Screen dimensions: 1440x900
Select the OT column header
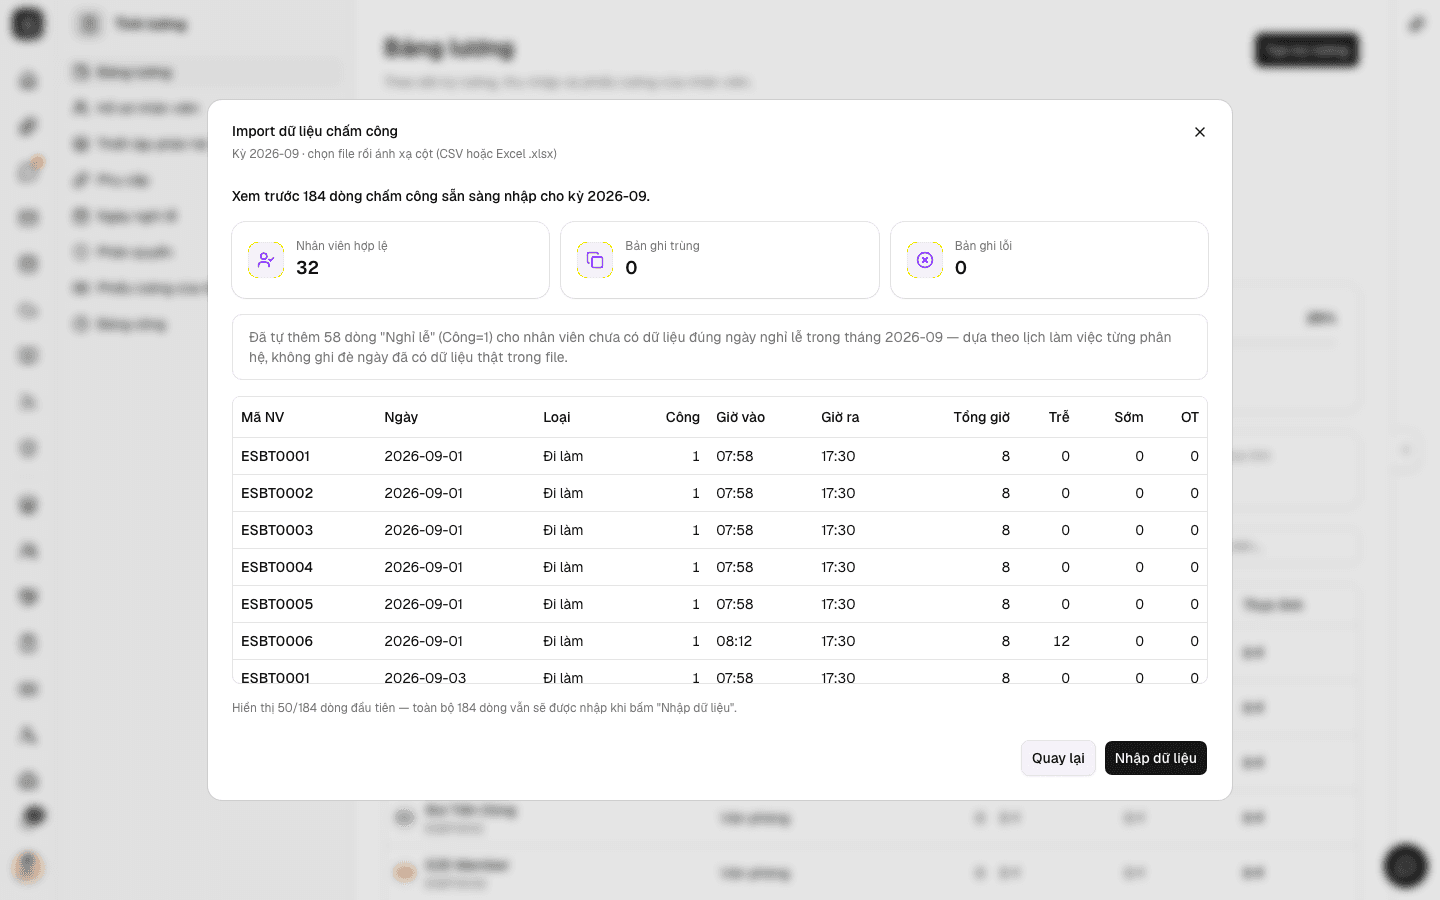[1190, 417]
